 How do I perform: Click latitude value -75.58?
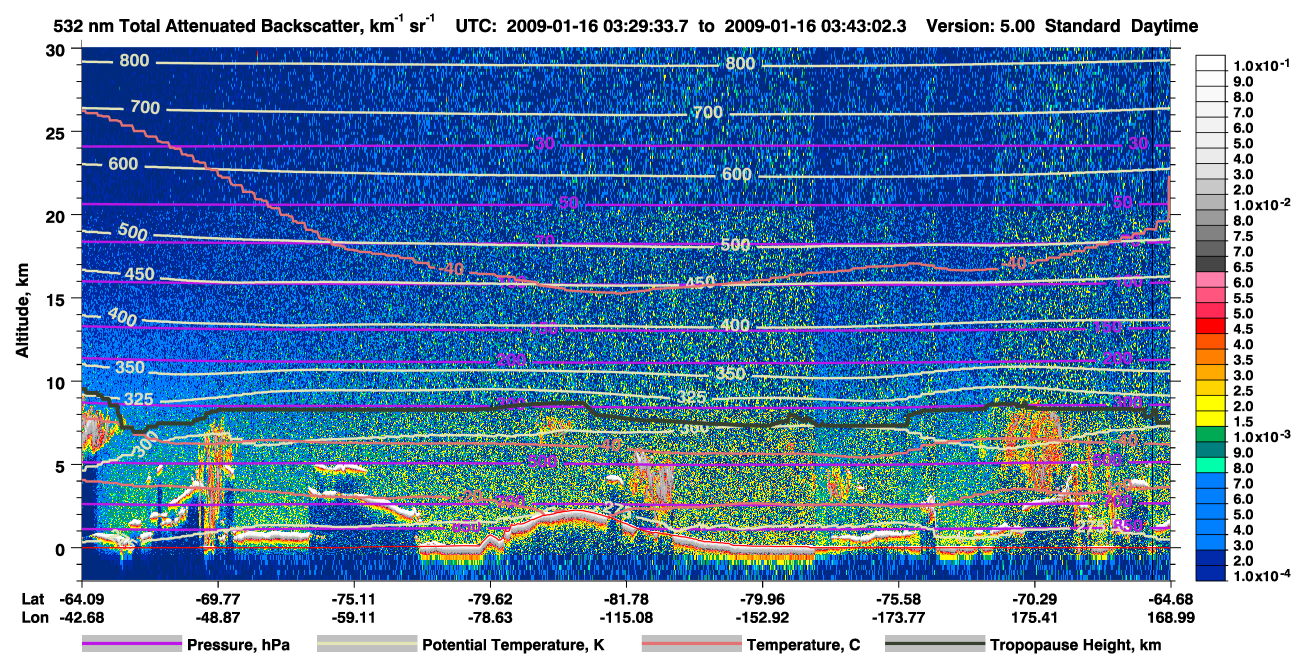point(898,598)
